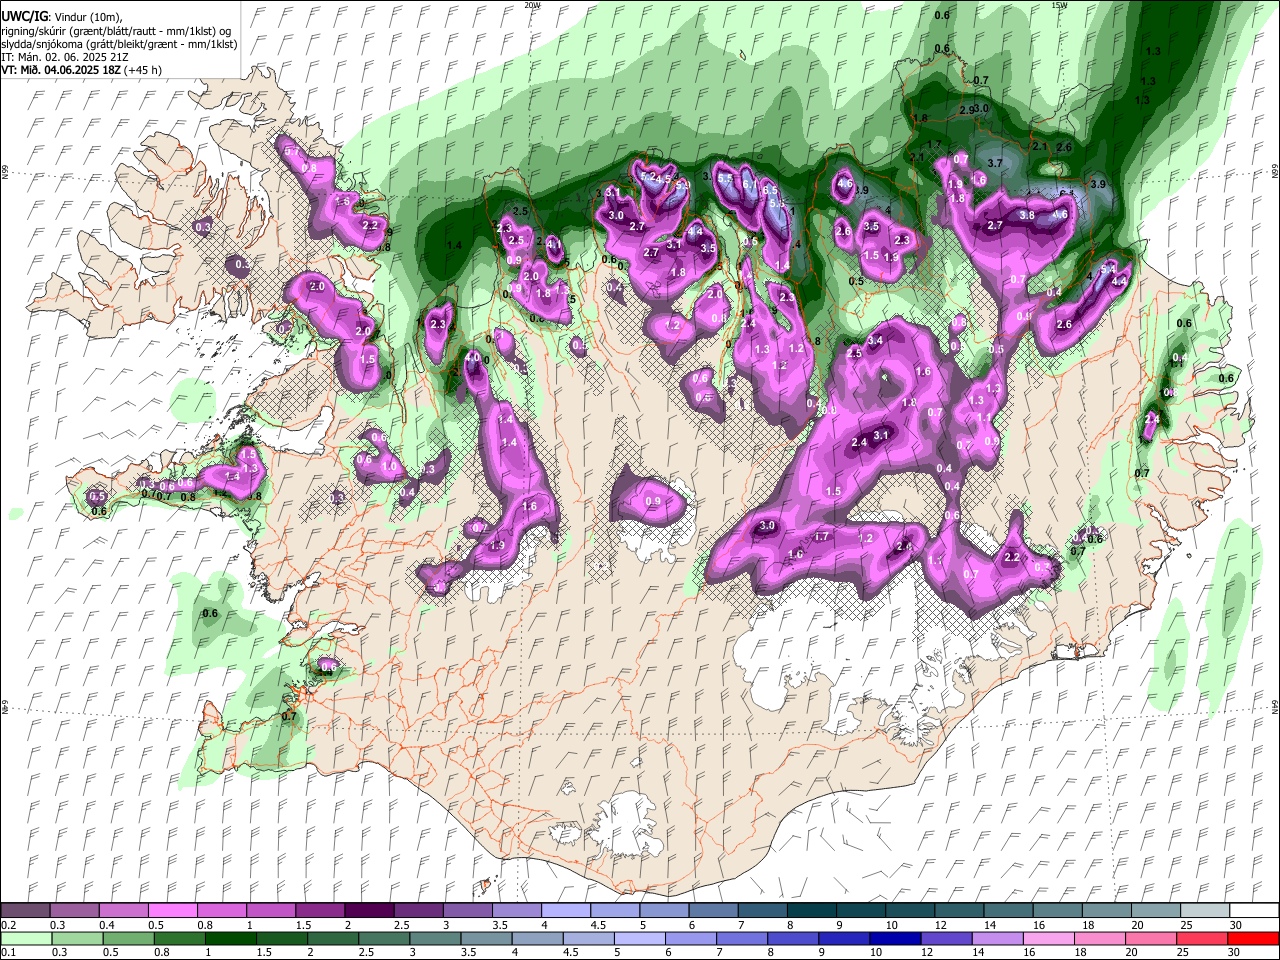Viewport: 1280px width, 960px height.
Task: Select upper legend swatch between 8 and 9
Action: point(811,911)
